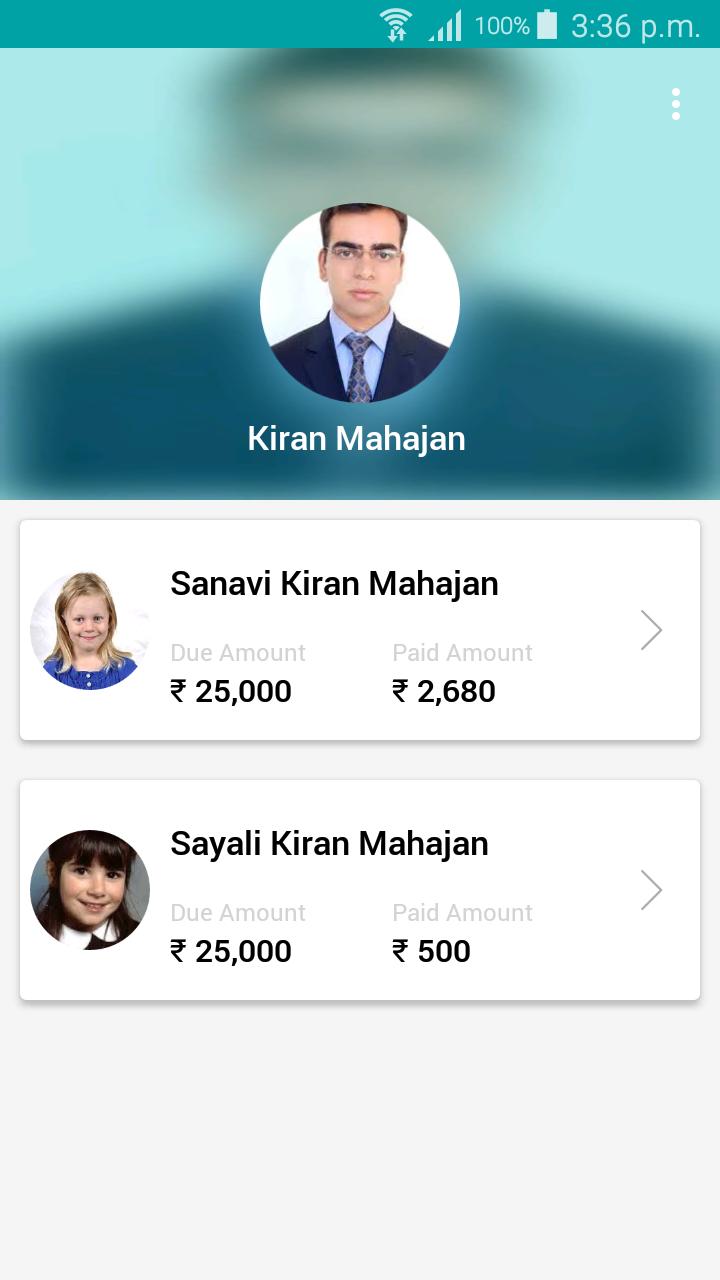Tap the cellular signal strength icon
Image resolution: width=720 pixels, height=1280 pixels.
(446, 25)
